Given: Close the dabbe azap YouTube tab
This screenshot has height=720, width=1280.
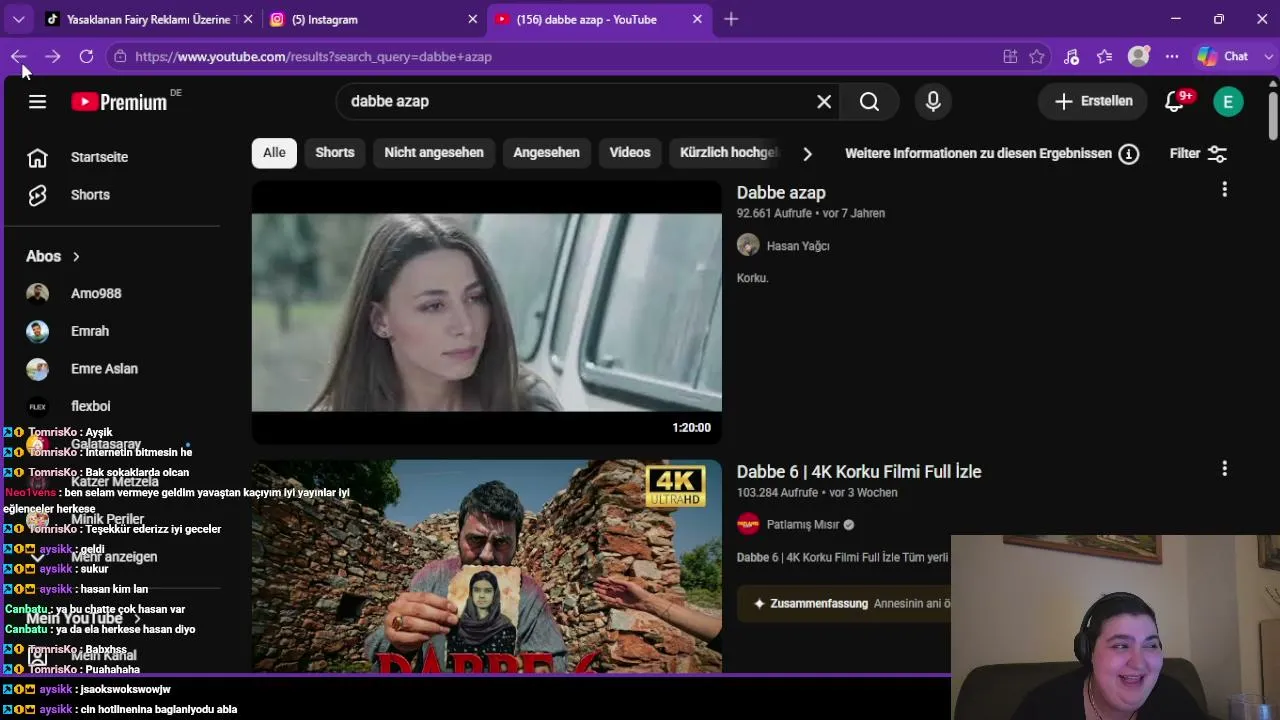Looking at the screenshot, I should pos(698,19).
